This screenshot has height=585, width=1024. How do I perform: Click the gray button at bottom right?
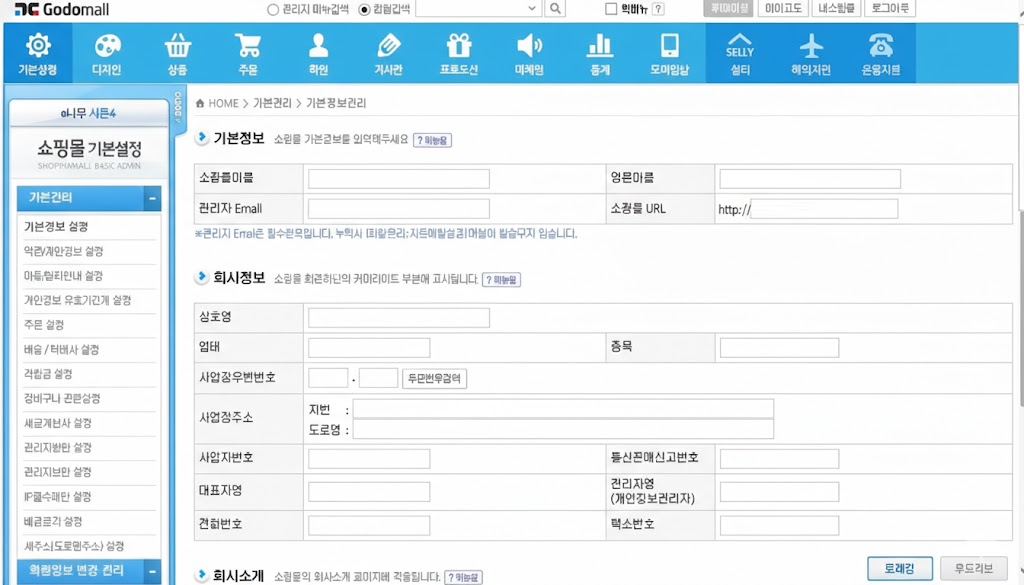point(973,568)
